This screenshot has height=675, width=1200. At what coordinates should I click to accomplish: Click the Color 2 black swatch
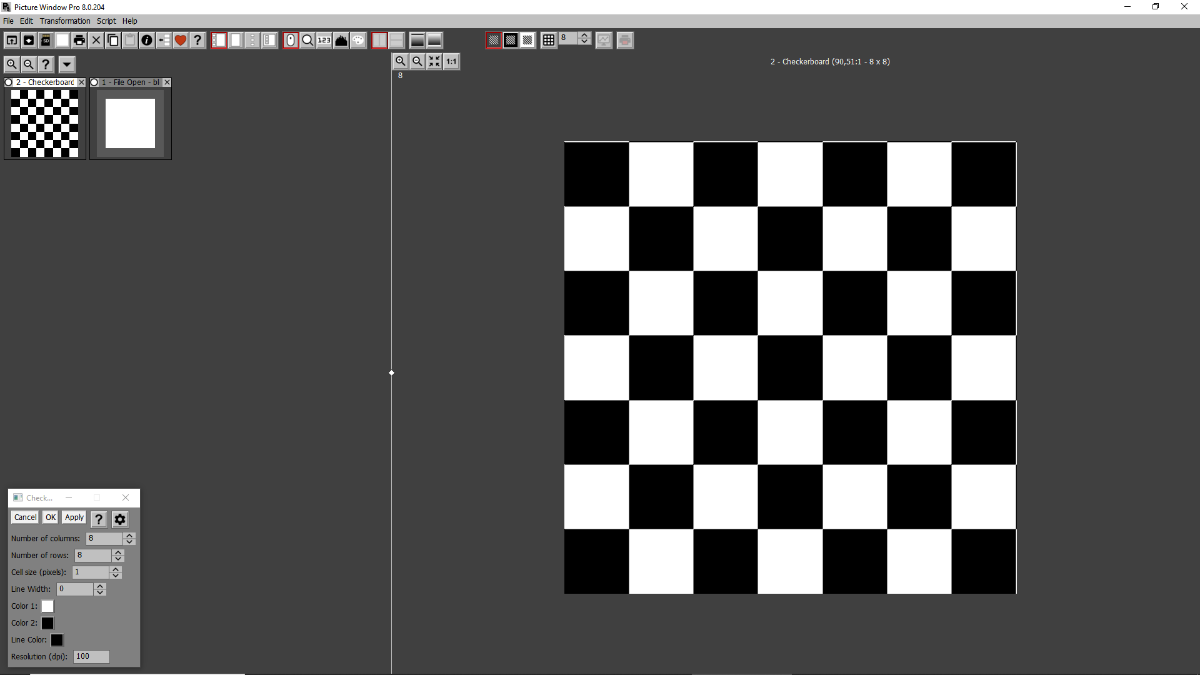(47, 623)
